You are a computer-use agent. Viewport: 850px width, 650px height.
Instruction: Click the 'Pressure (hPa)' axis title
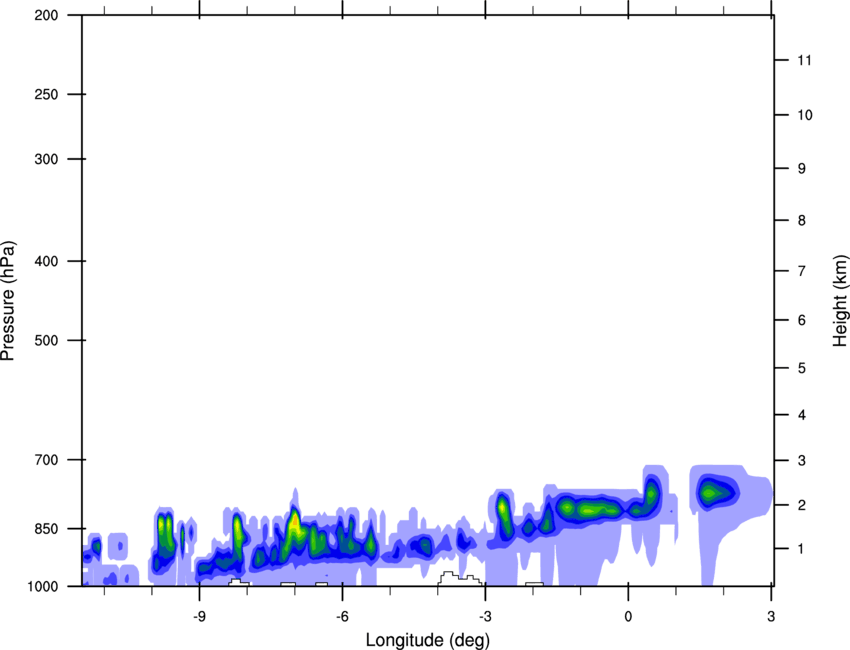[8, 301]
